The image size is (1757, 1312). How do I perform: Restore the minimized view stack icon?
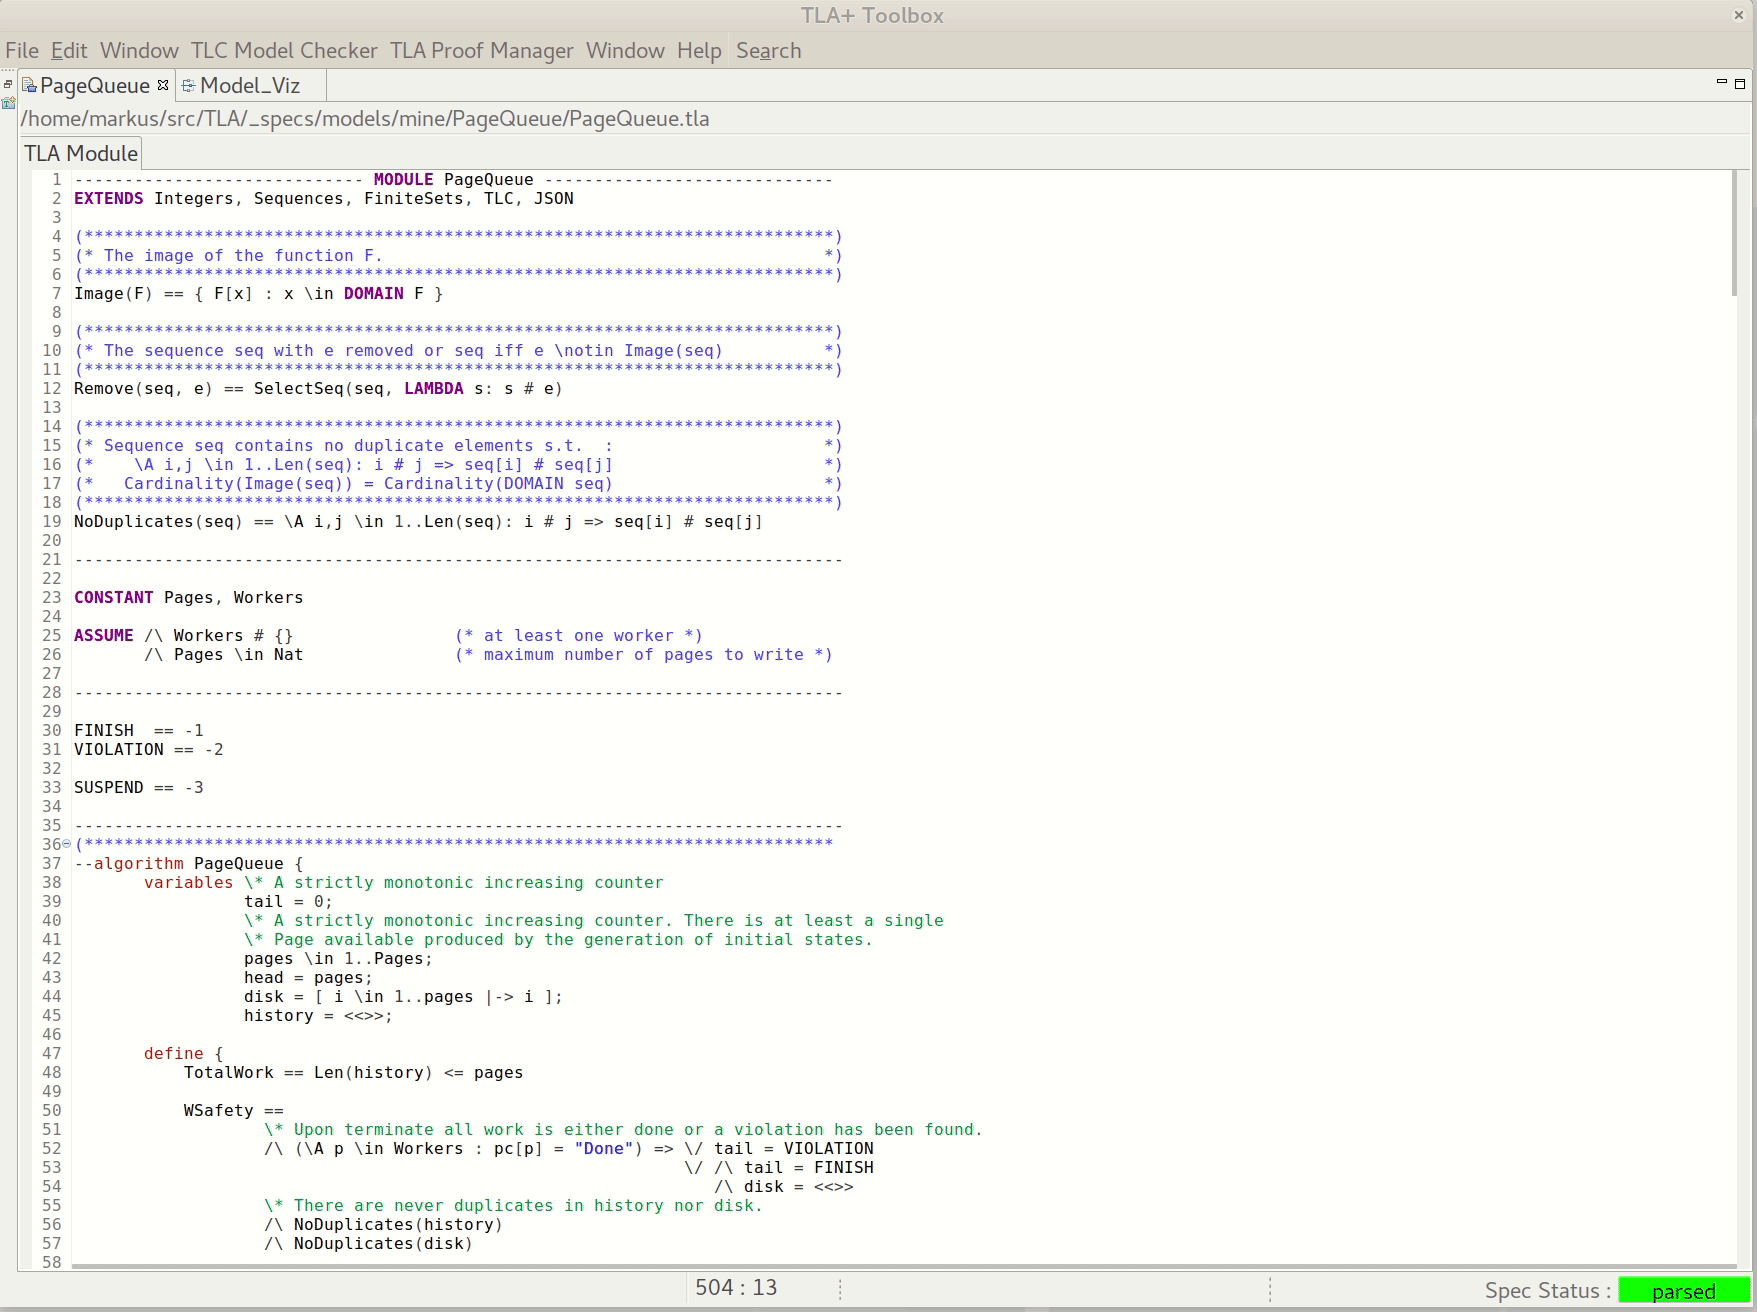click(8, 84)
